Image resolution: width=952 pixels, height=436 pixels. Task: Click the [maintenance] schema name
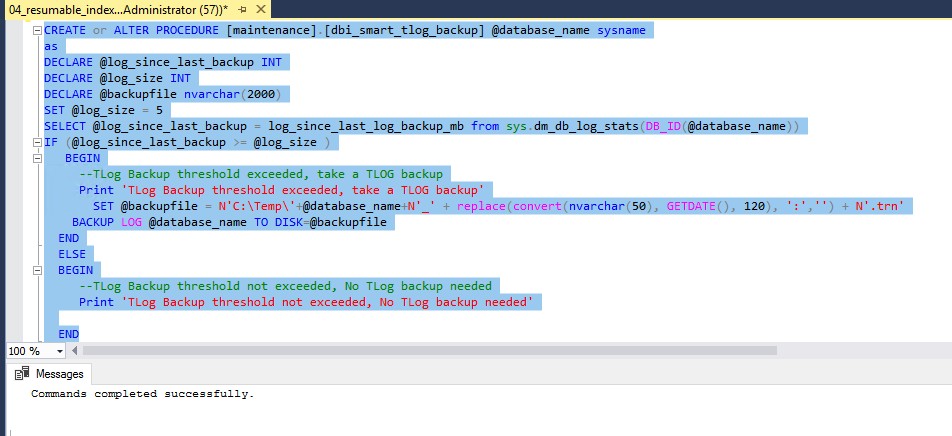point(271,30)
